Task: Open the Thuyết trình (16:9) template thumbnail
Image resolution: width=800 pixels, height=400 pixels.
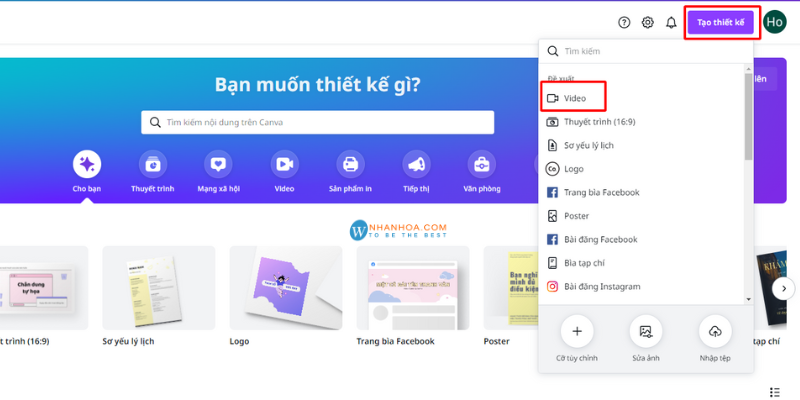Action: point(44,288)
